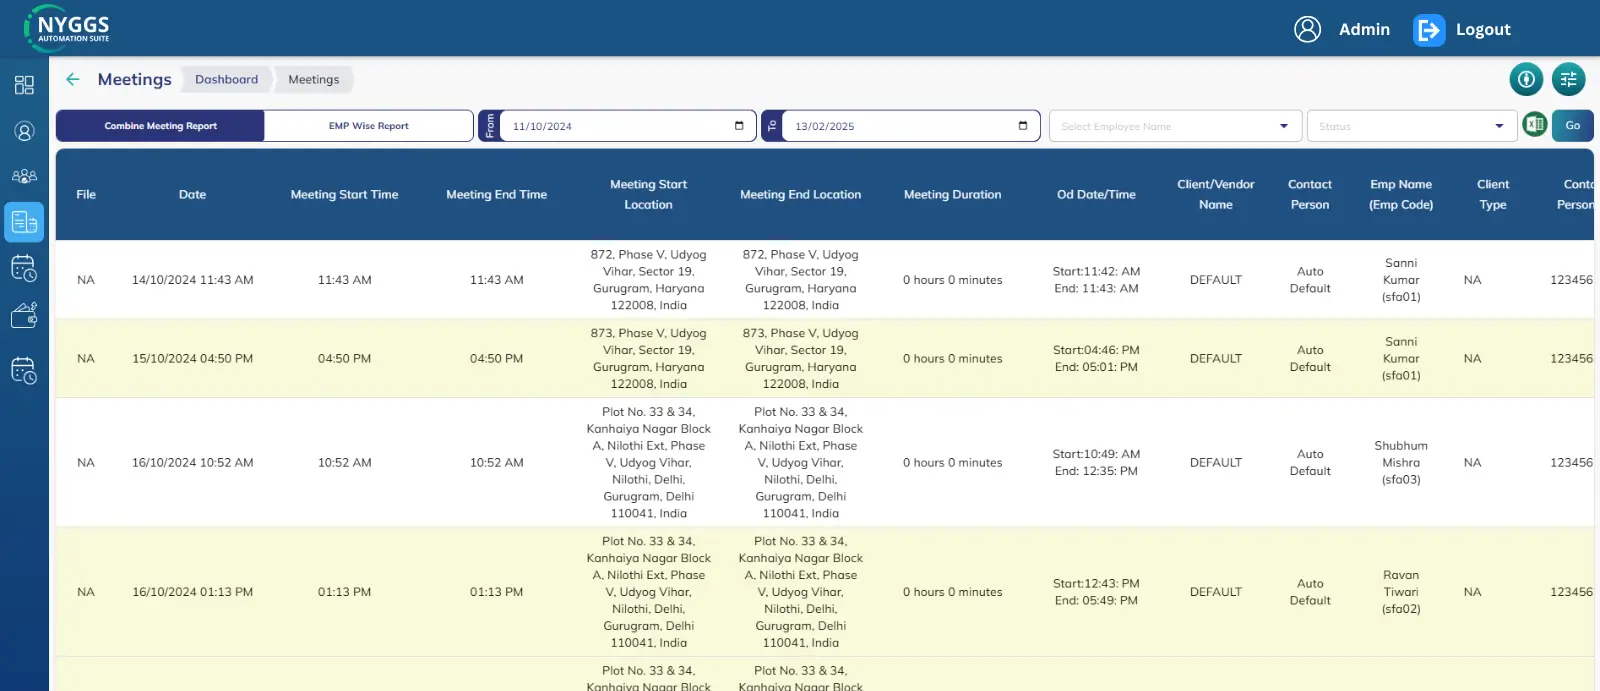Open the Status dropdown
The width and height of the screenshot is (1600, 691).
1410,126
